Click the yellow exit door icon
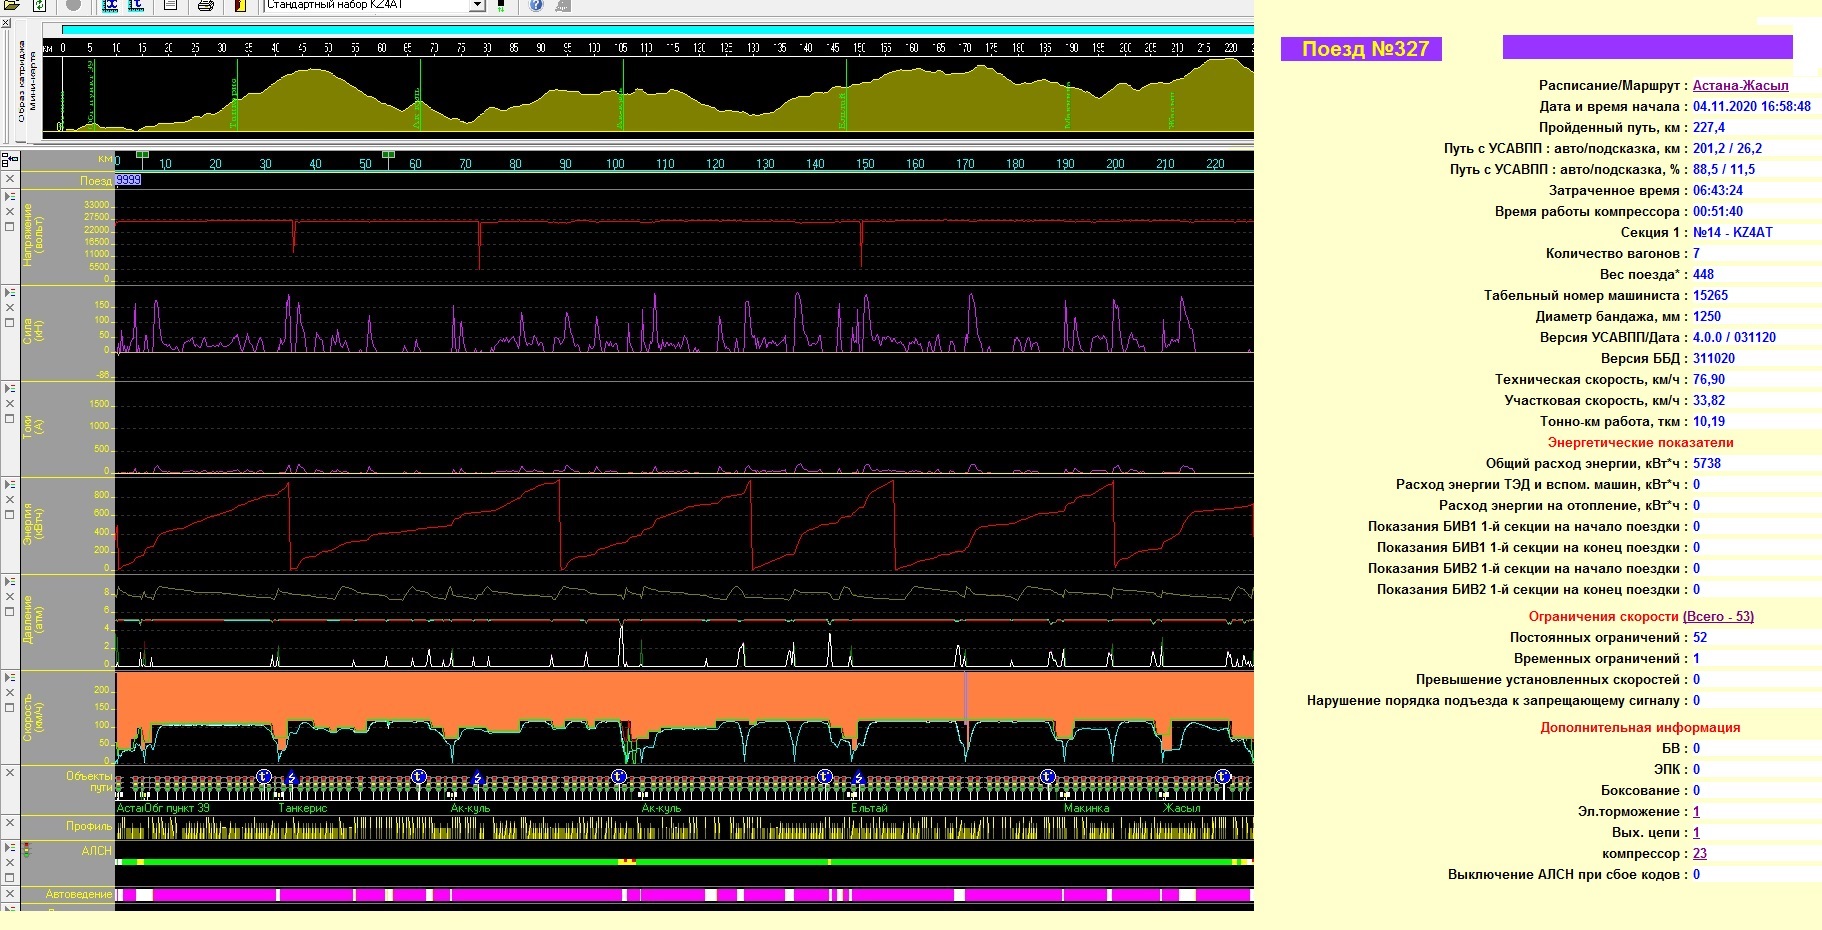 click(x=240, y=5)
